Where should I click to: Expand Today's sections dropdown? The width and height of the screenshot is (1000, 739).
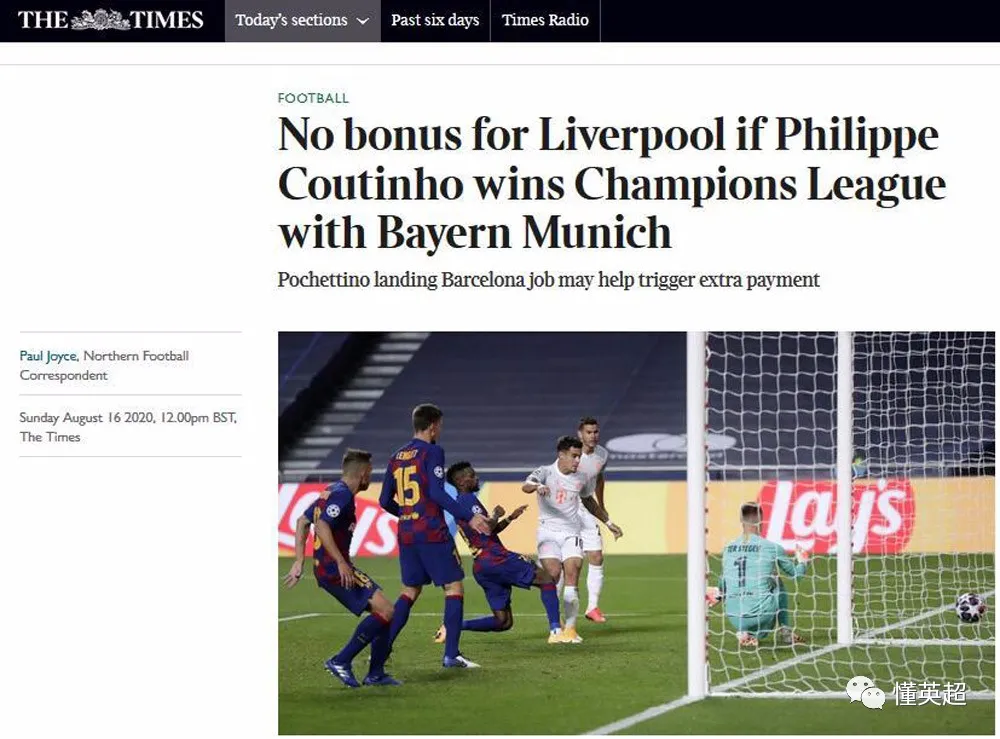tap(302, 20)
